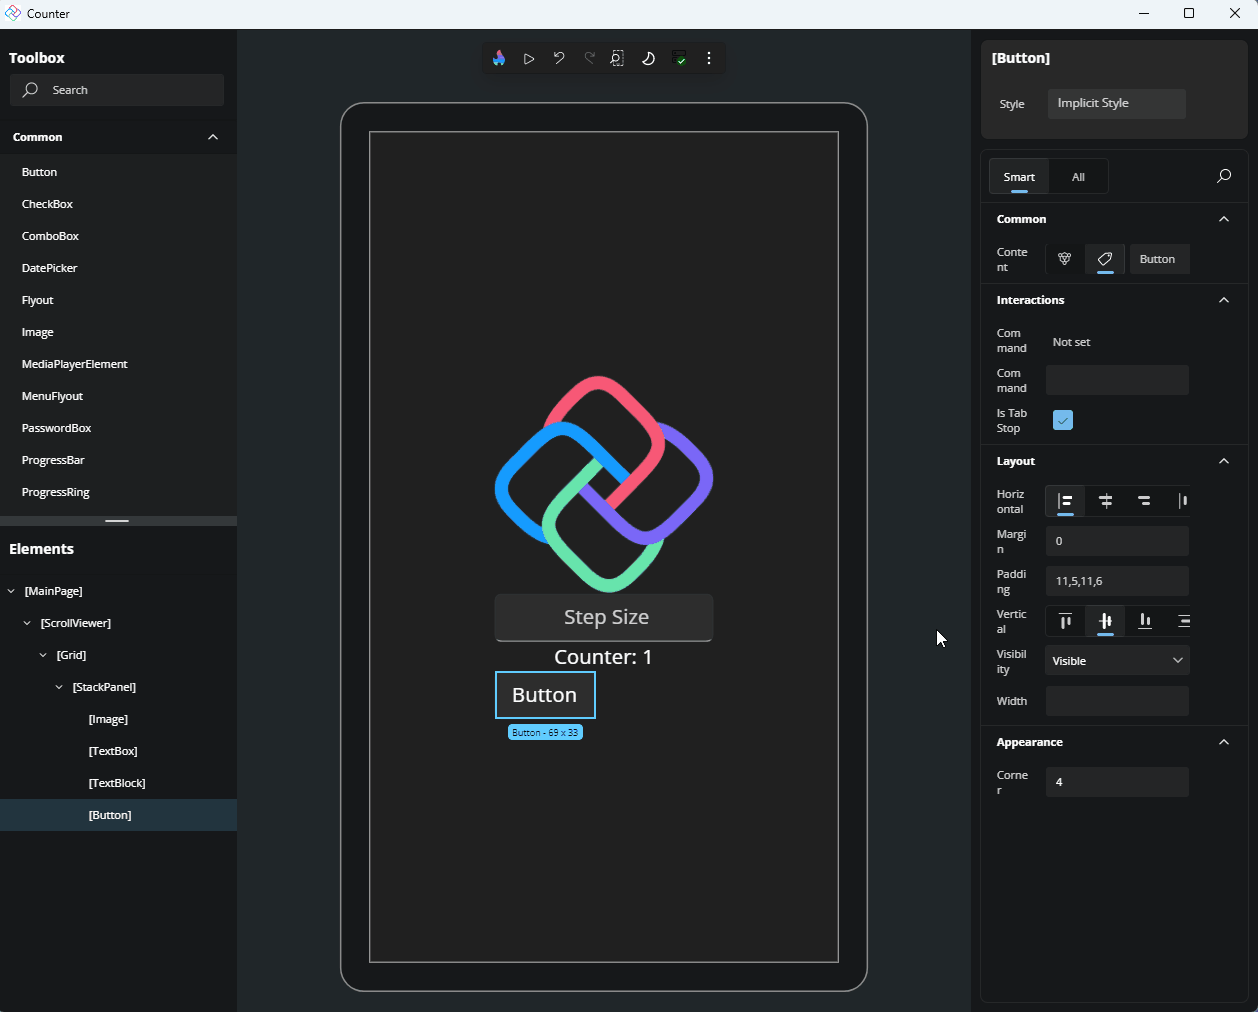Set vertical alignment to bottom
Viewport: 1258px width, 1012px height.
pyautogui.click(x=1144, y=621)
